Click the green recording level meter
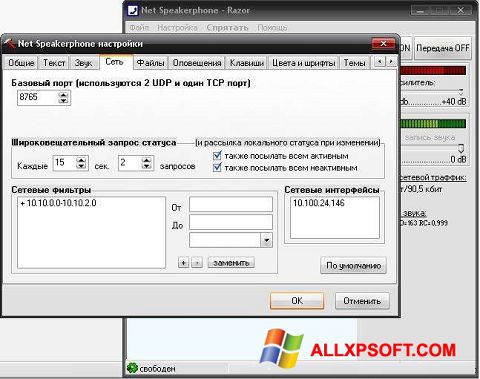Image resolution: width=480 pixels, height=379 pixels. click(433, 124)
